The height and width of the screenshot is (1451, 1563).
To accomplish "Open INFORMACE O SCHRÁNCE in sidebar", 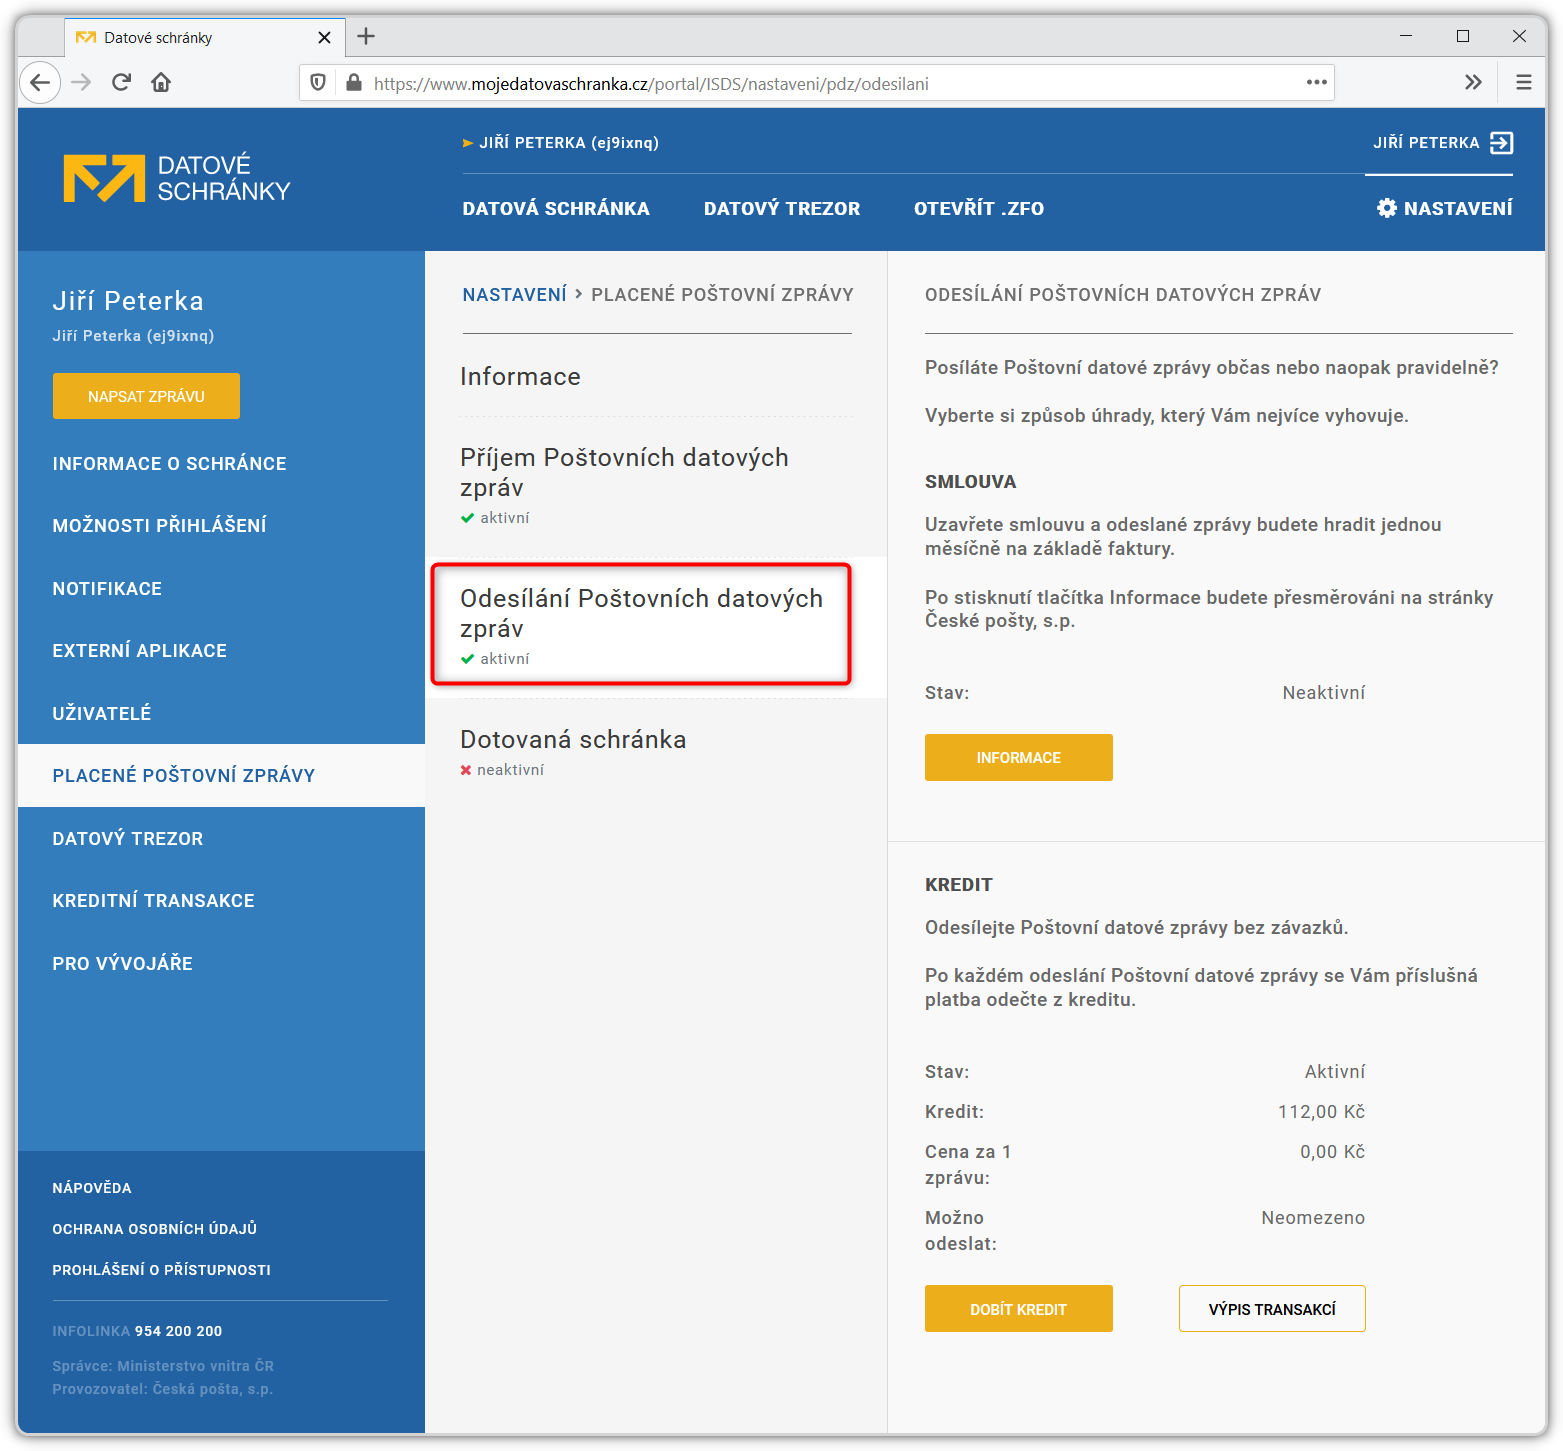I will coord(169,463).
